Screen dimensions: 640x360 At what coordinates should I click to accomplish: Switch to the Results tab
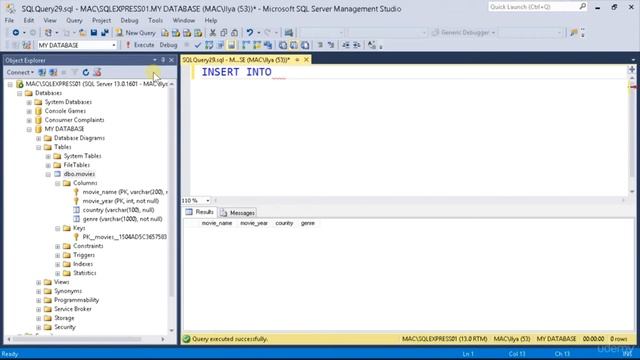tap(200, 212)
